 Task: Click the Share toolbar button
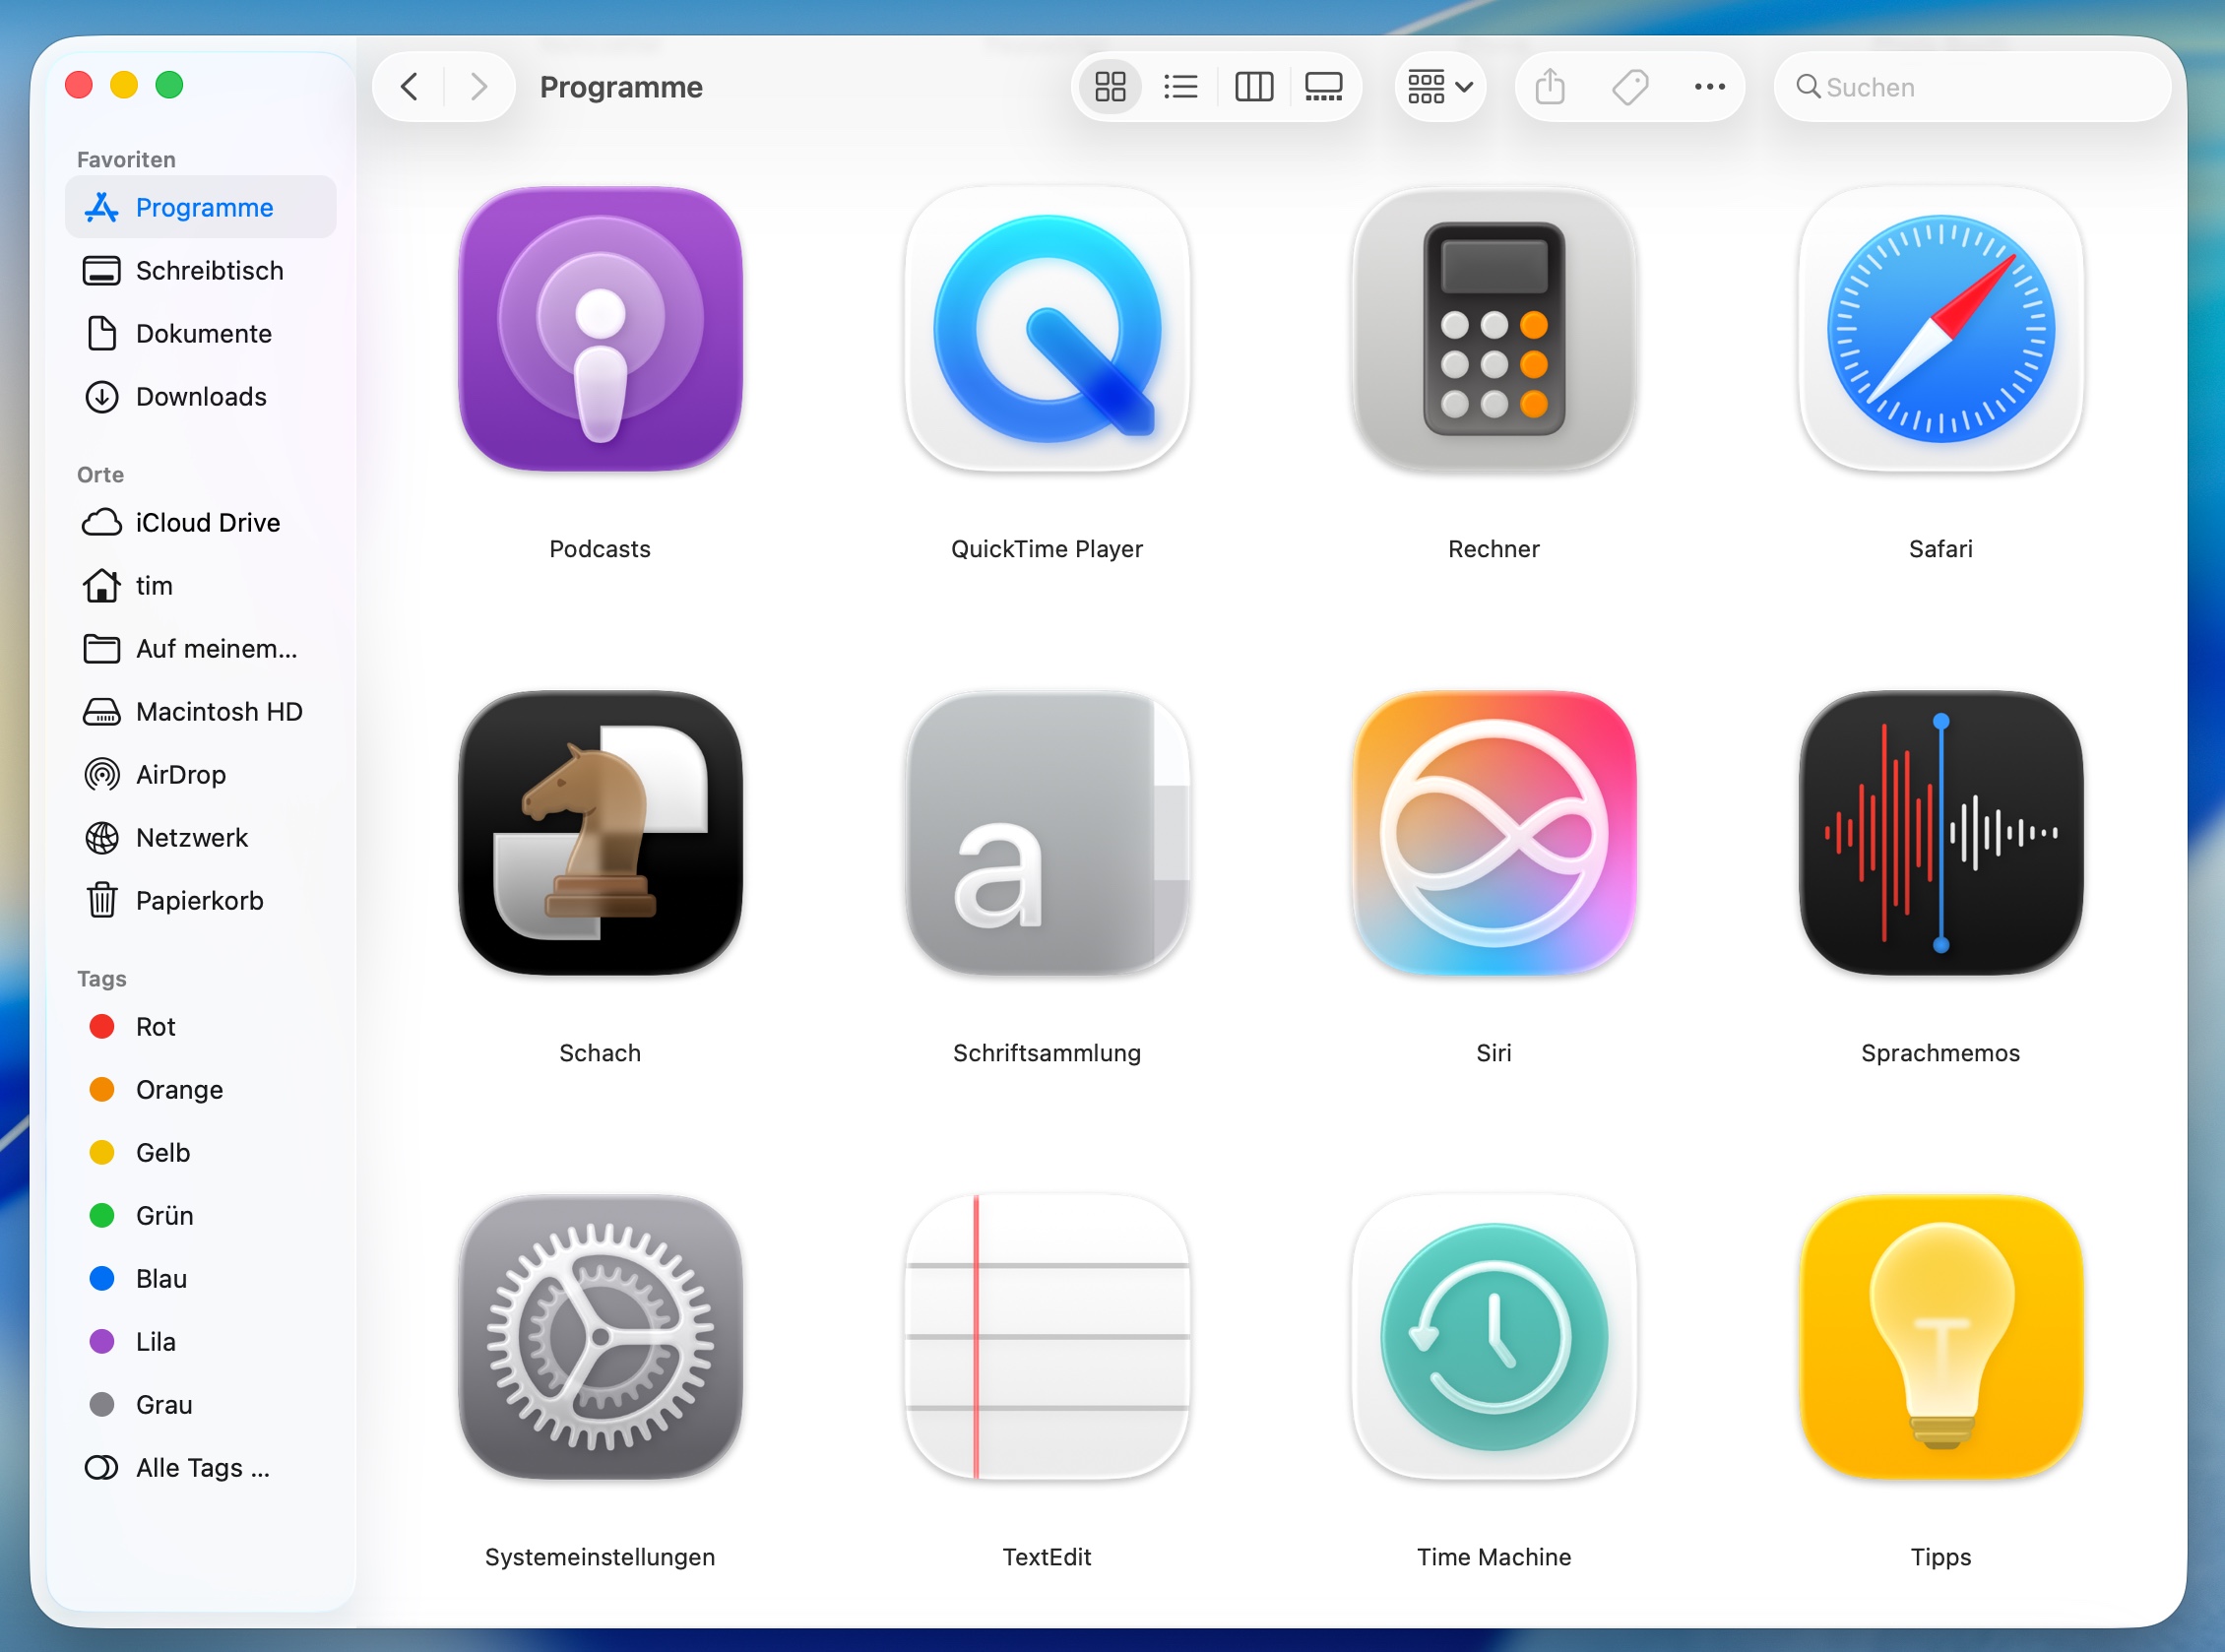(1550, 87)
